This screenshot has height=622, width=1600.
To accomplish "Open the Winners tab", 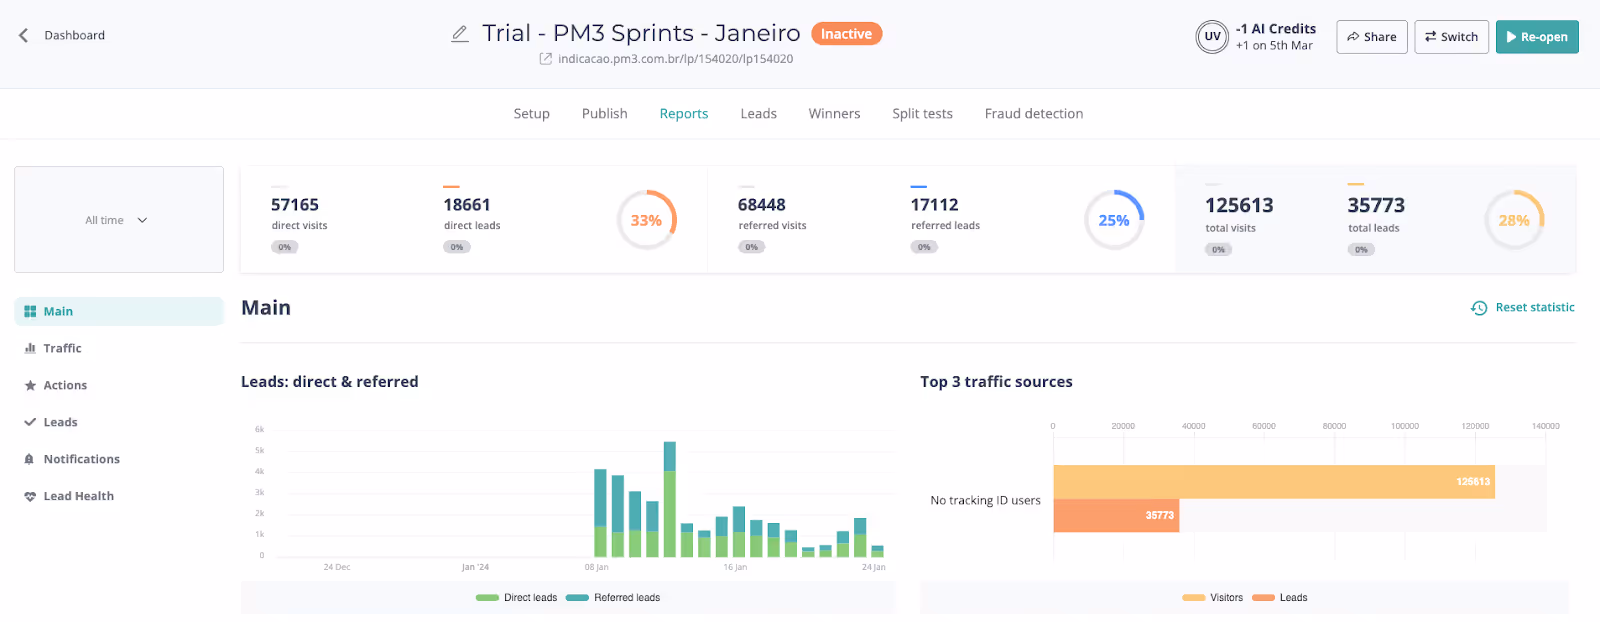I will [835, 114].
